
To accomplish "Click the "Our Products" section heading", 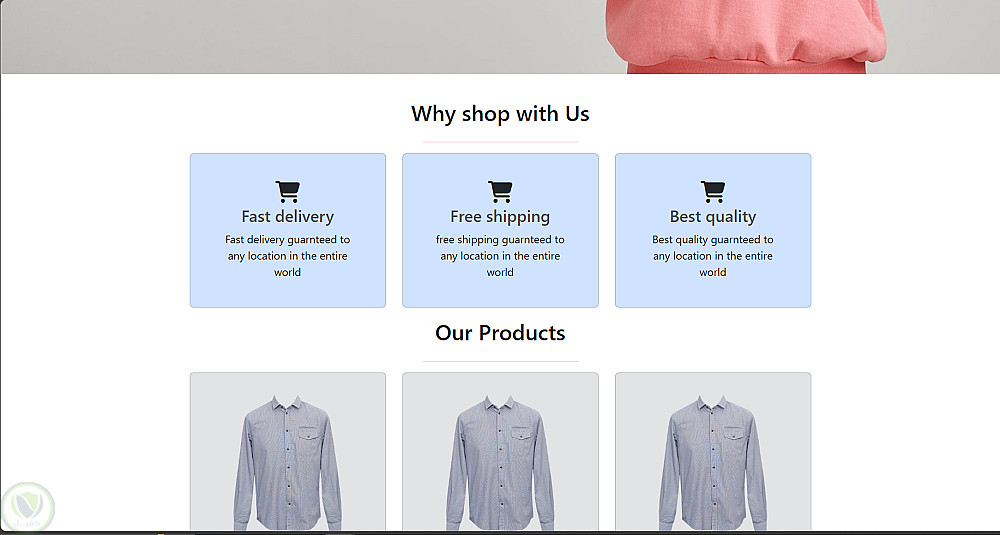I will (x=500, y=333).
